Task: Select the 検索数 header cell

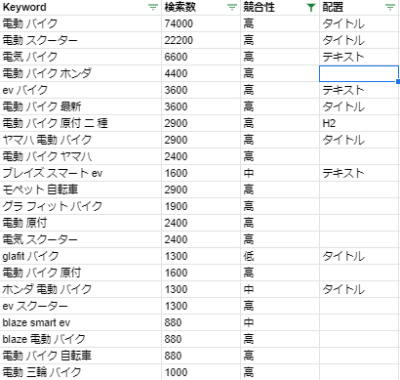Action: pyautogui.click(x=201, y=7)
